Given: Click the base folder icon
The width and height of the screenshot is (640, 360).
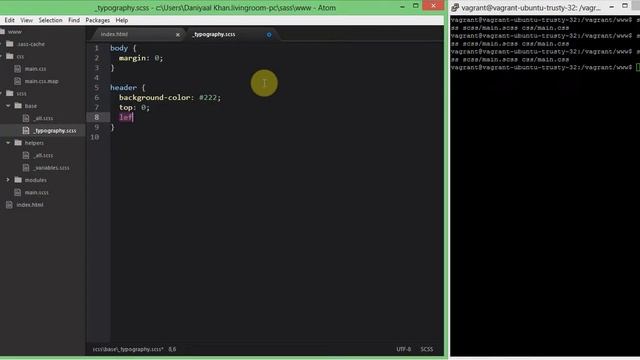Looking at the screenshot, I should click(18, 106).
